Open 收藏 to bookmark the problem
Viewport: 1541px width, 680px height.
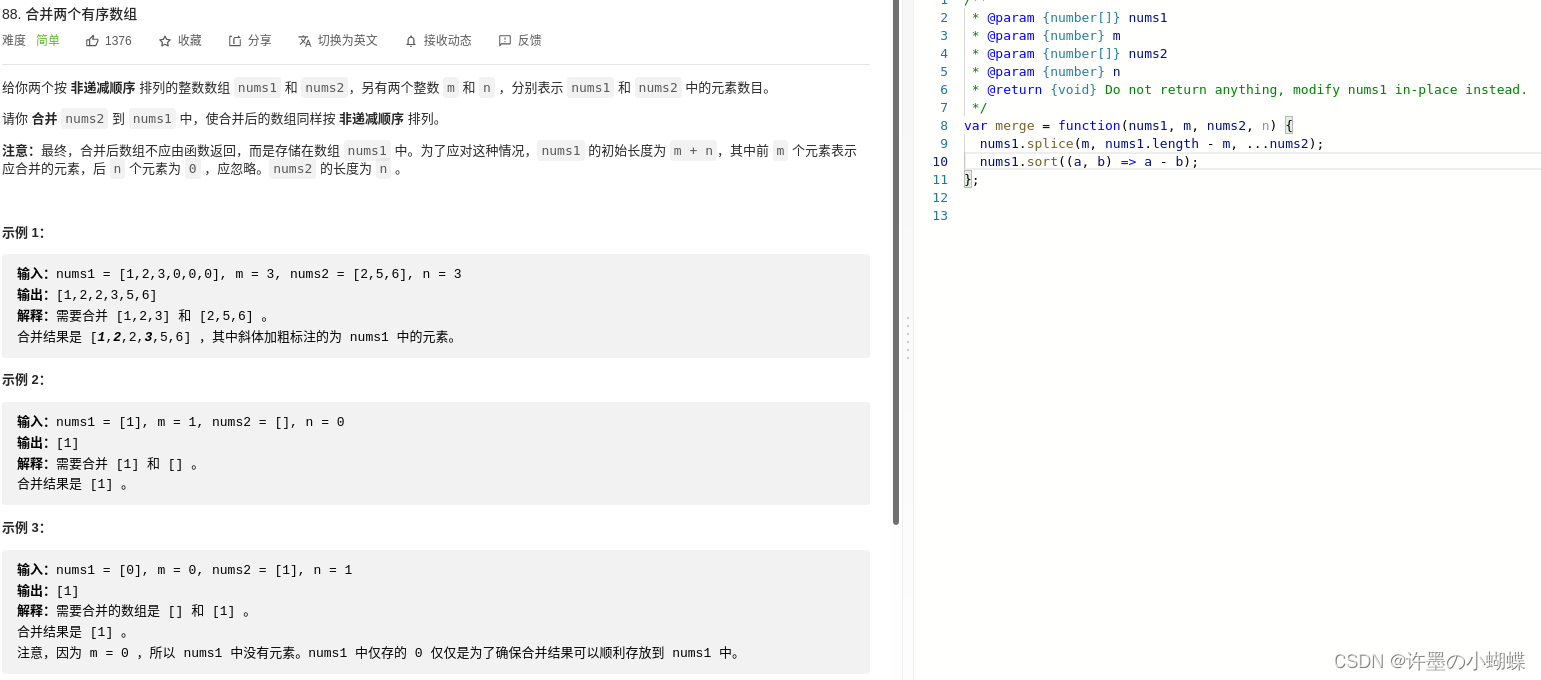(190, 41)
